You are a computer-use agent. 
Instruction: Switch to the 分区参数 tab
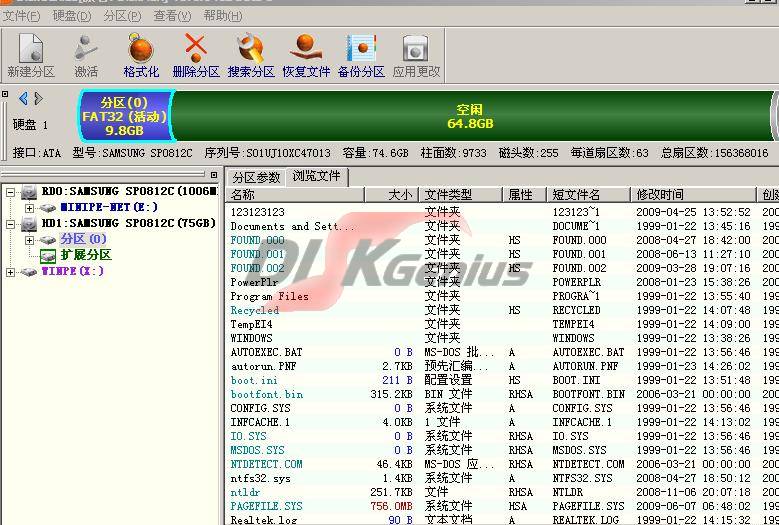click(x=256, y=177)
